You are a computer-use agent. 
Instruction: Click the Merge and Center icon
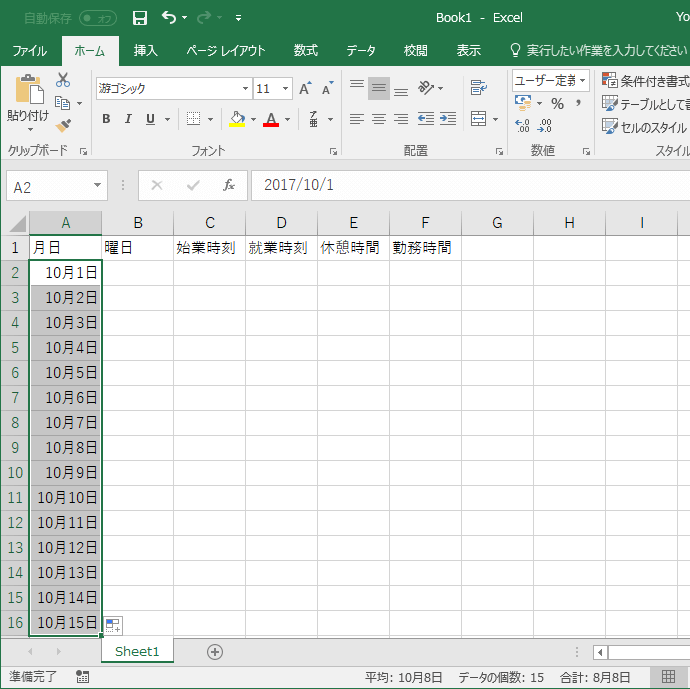[478, 119]
